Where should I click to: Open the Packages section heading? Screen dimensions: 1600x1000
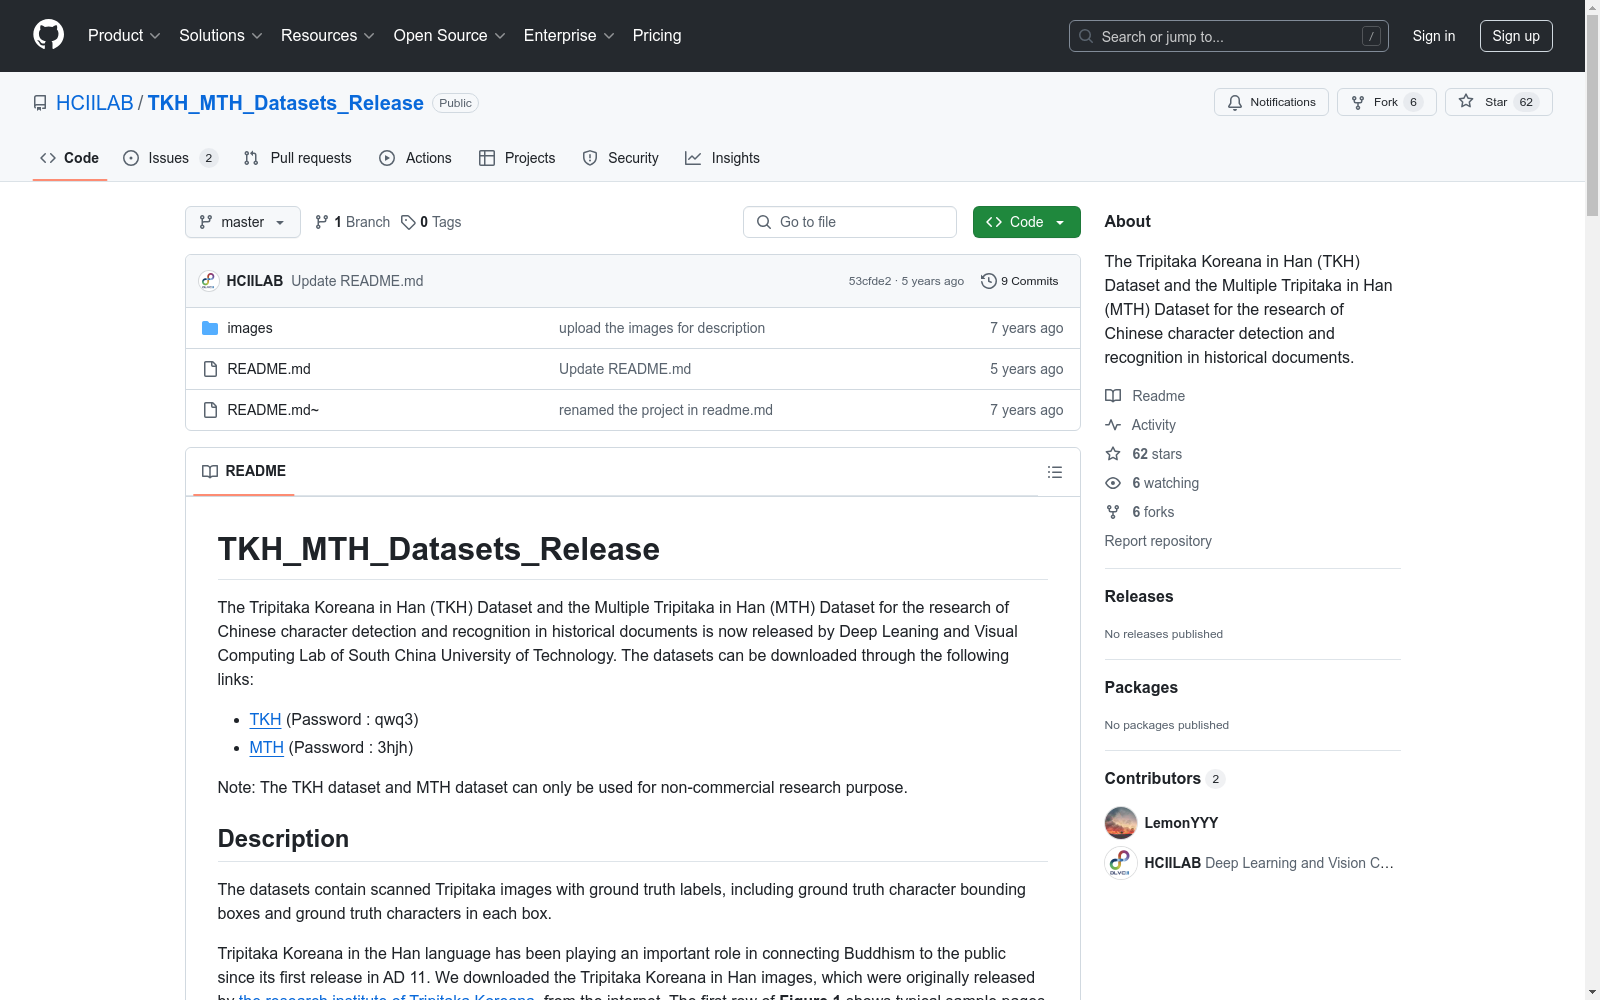pyautogui.click(x=1141, y=687)
